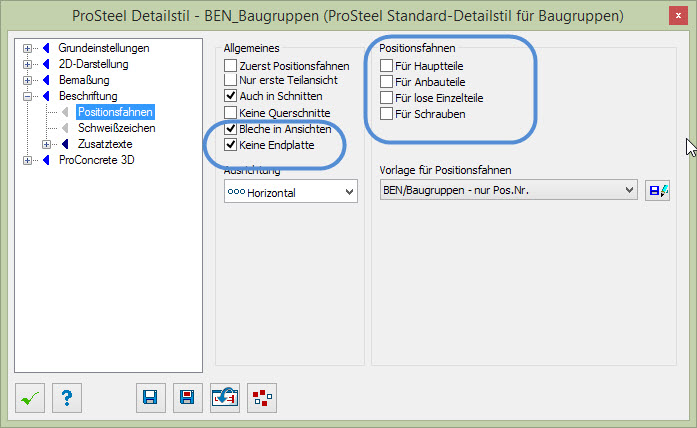Screen dimensions: 697x428
Task: Expand the ProConcrete 3D tree node
Action: tap(28, 160)
